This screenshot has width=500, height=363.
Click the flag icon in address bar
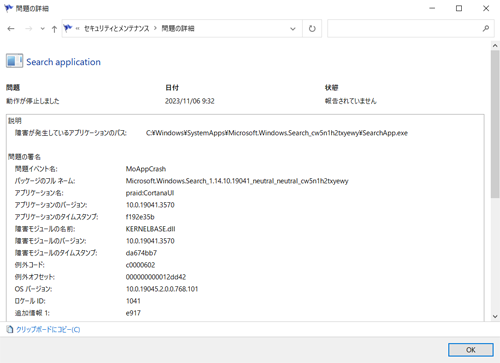pos(68,28)
